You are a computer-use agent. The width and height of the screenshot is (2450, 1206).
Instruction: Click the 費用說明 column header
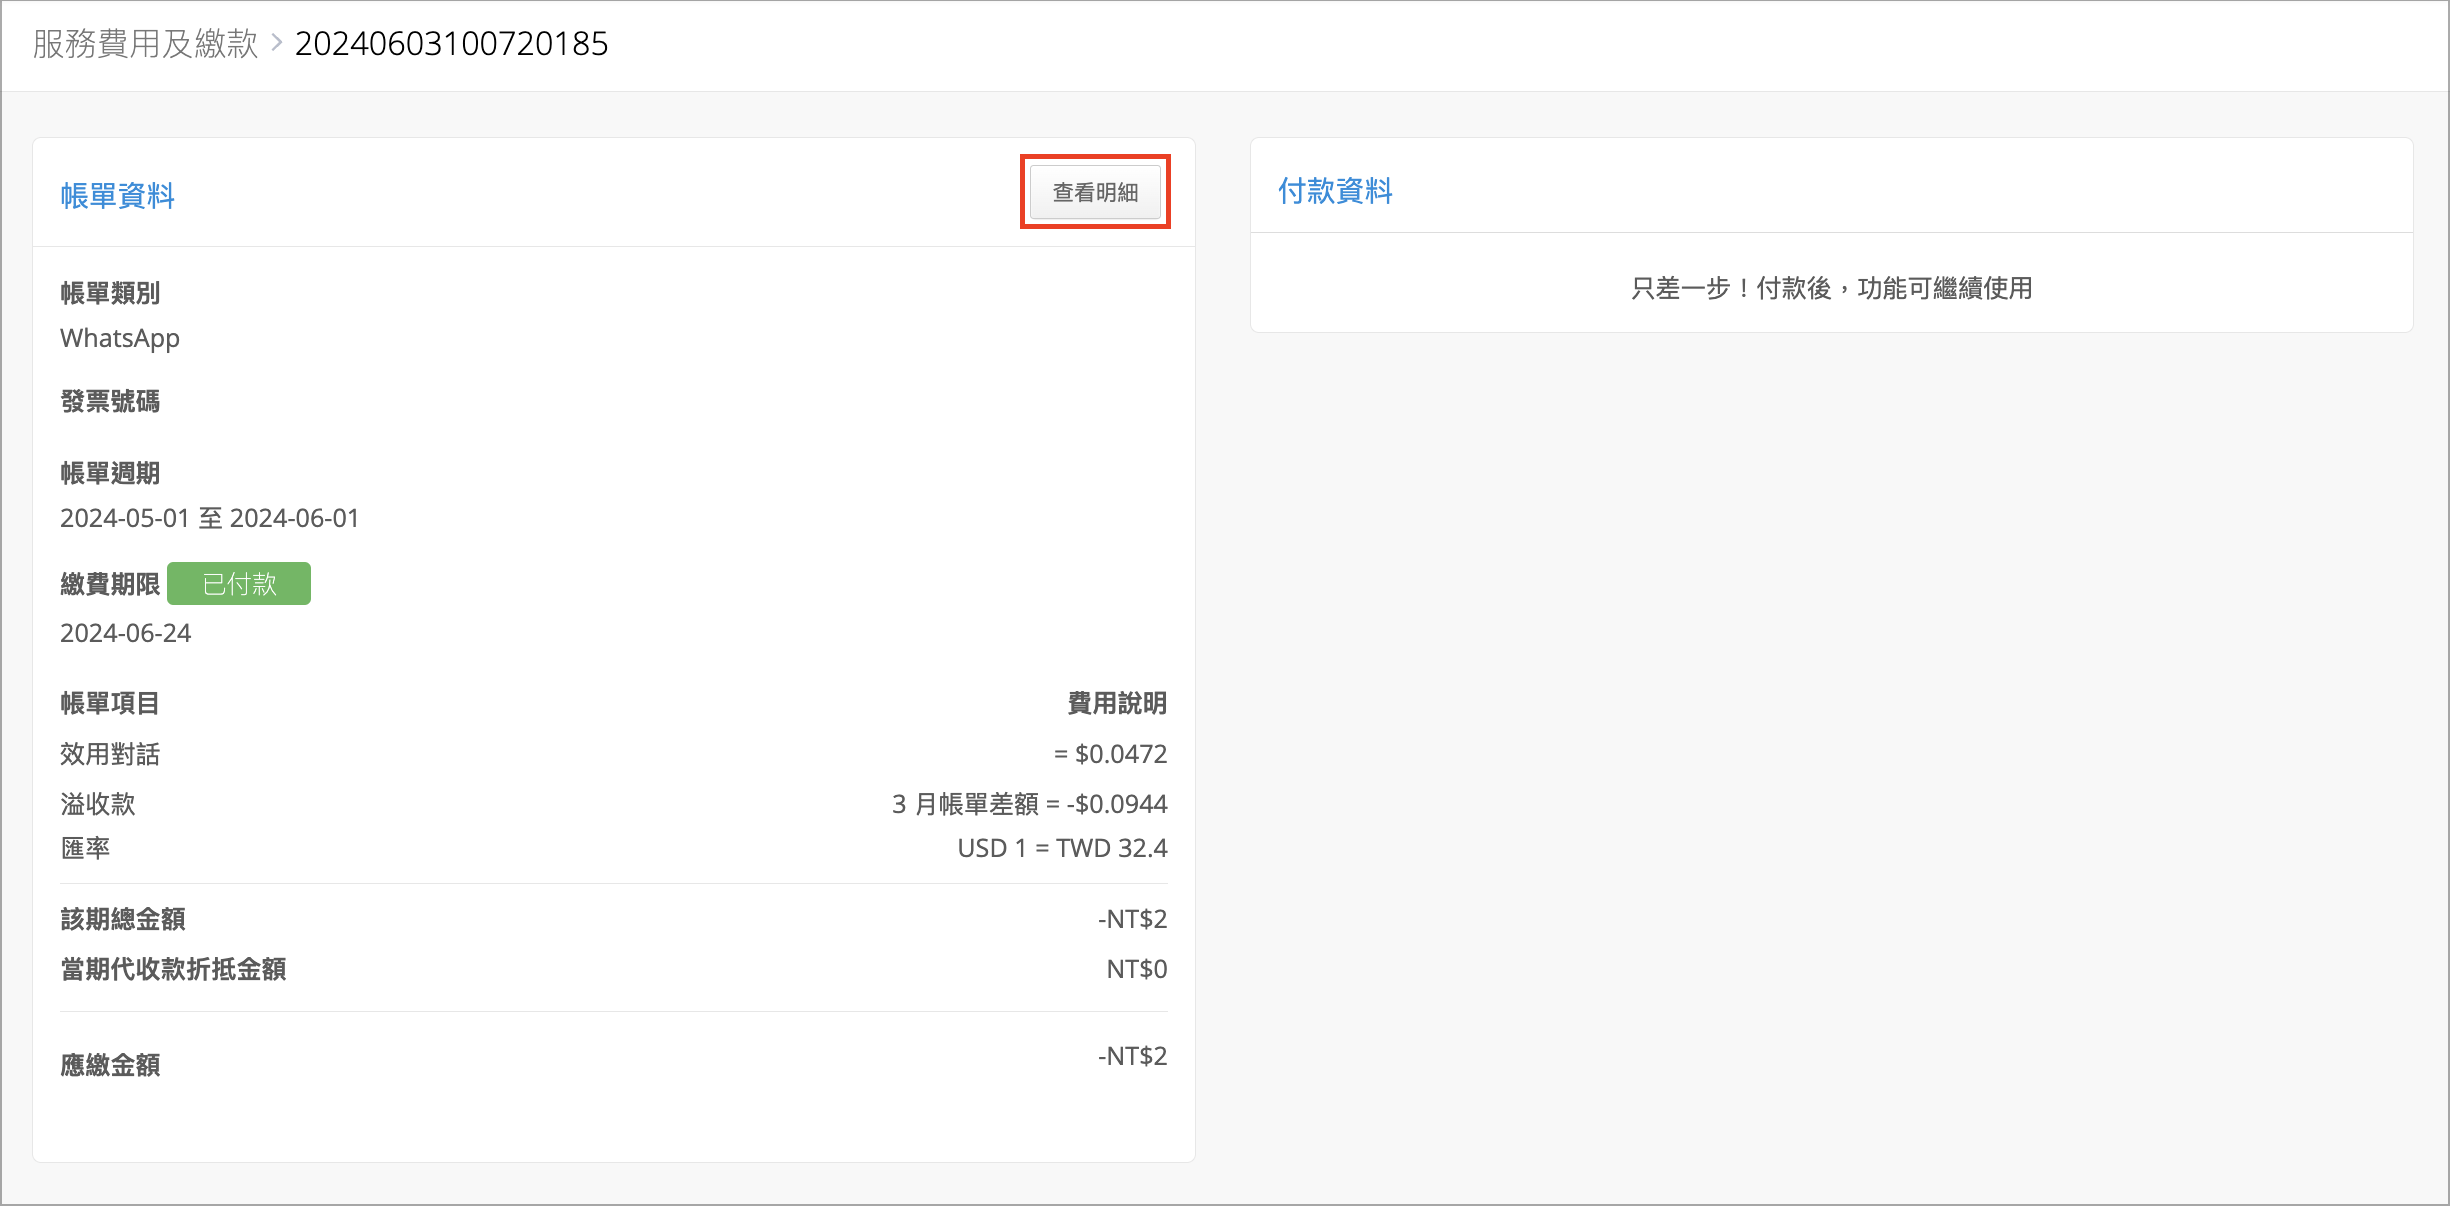coord(1117,703)
